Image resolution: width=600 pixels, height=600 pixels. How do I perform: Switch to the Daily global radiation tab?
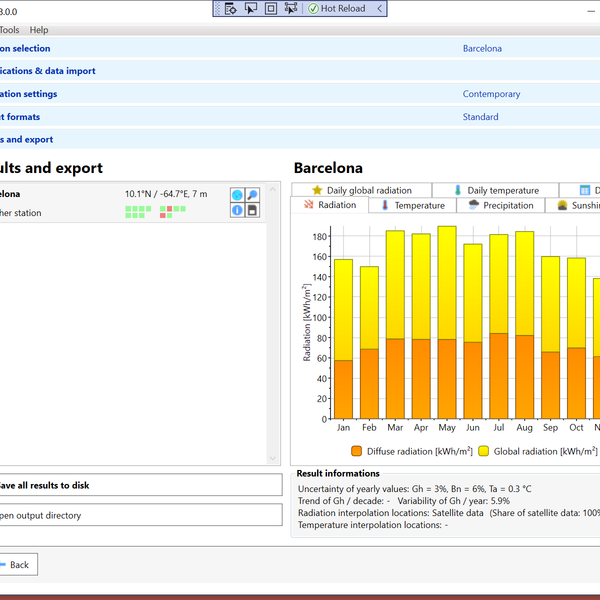[361, 190]
